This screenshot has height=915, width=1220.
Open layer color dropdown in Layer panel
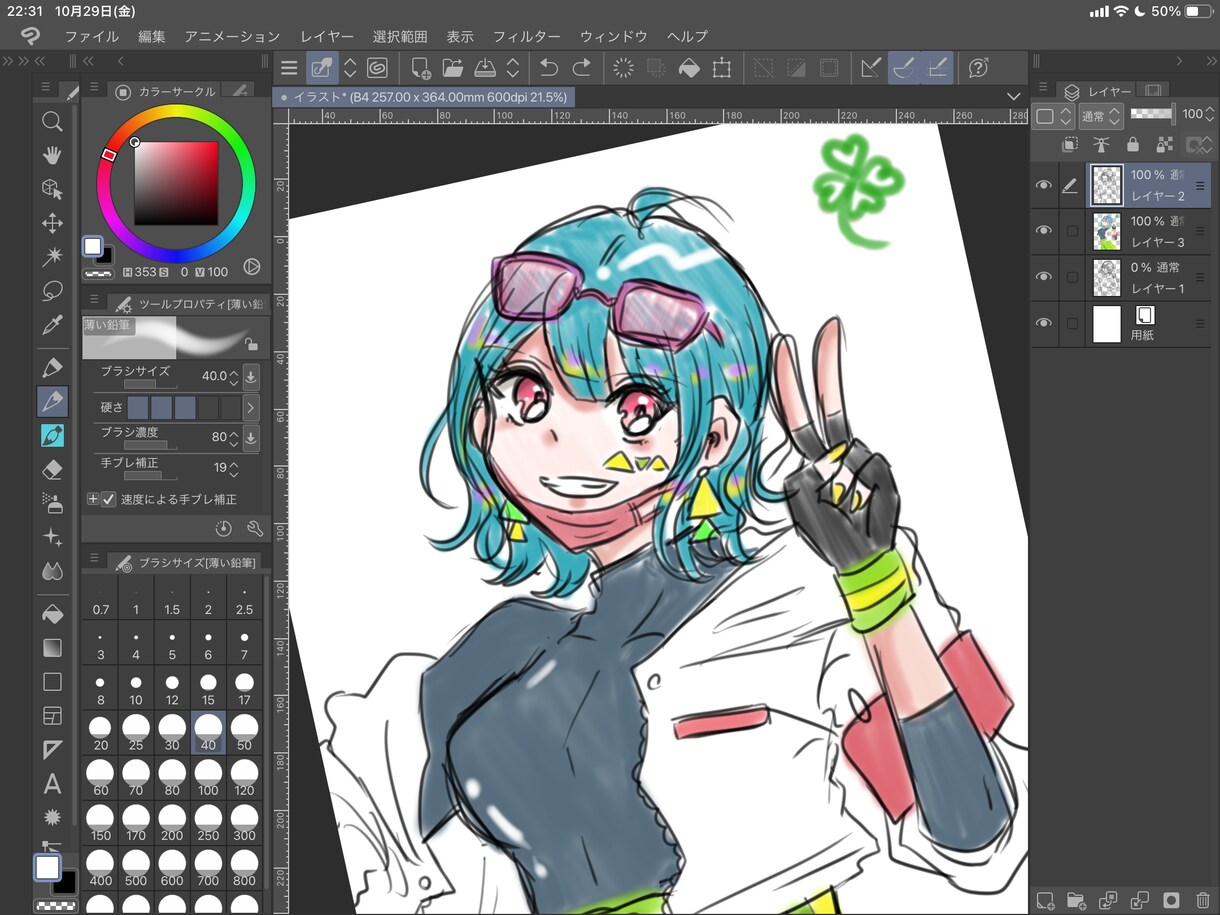1054,116
